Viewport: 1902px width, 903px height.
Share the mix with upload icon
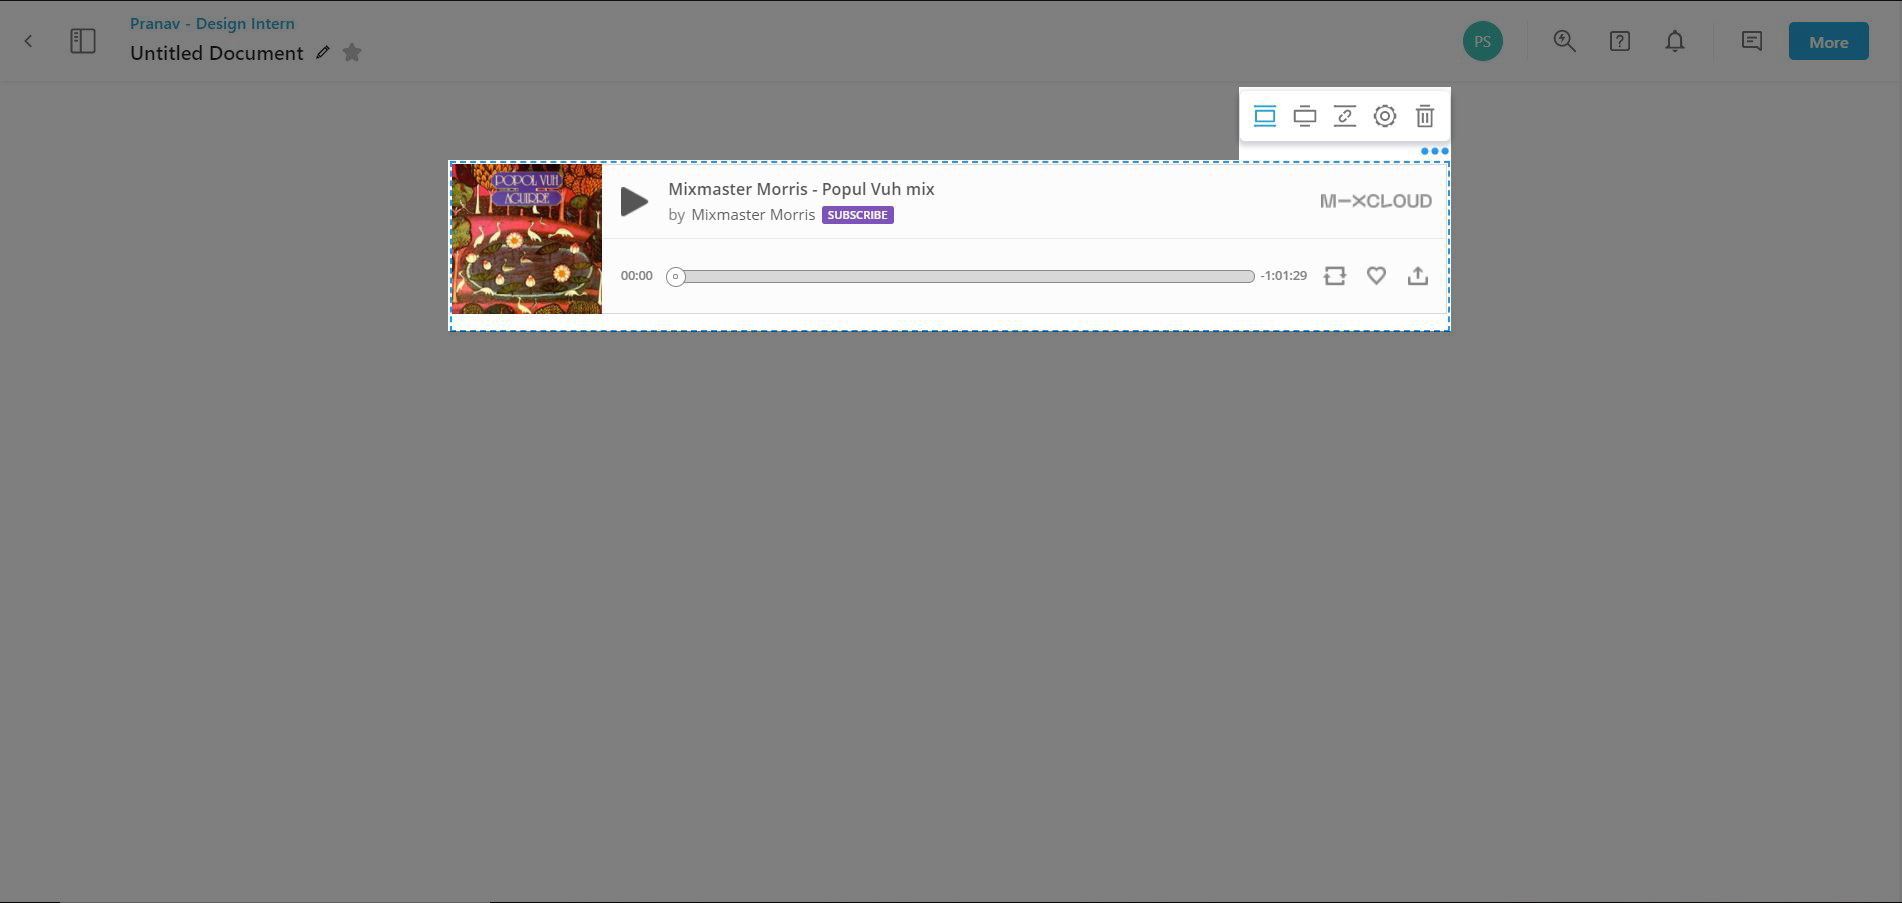[x=1417, y=276]
